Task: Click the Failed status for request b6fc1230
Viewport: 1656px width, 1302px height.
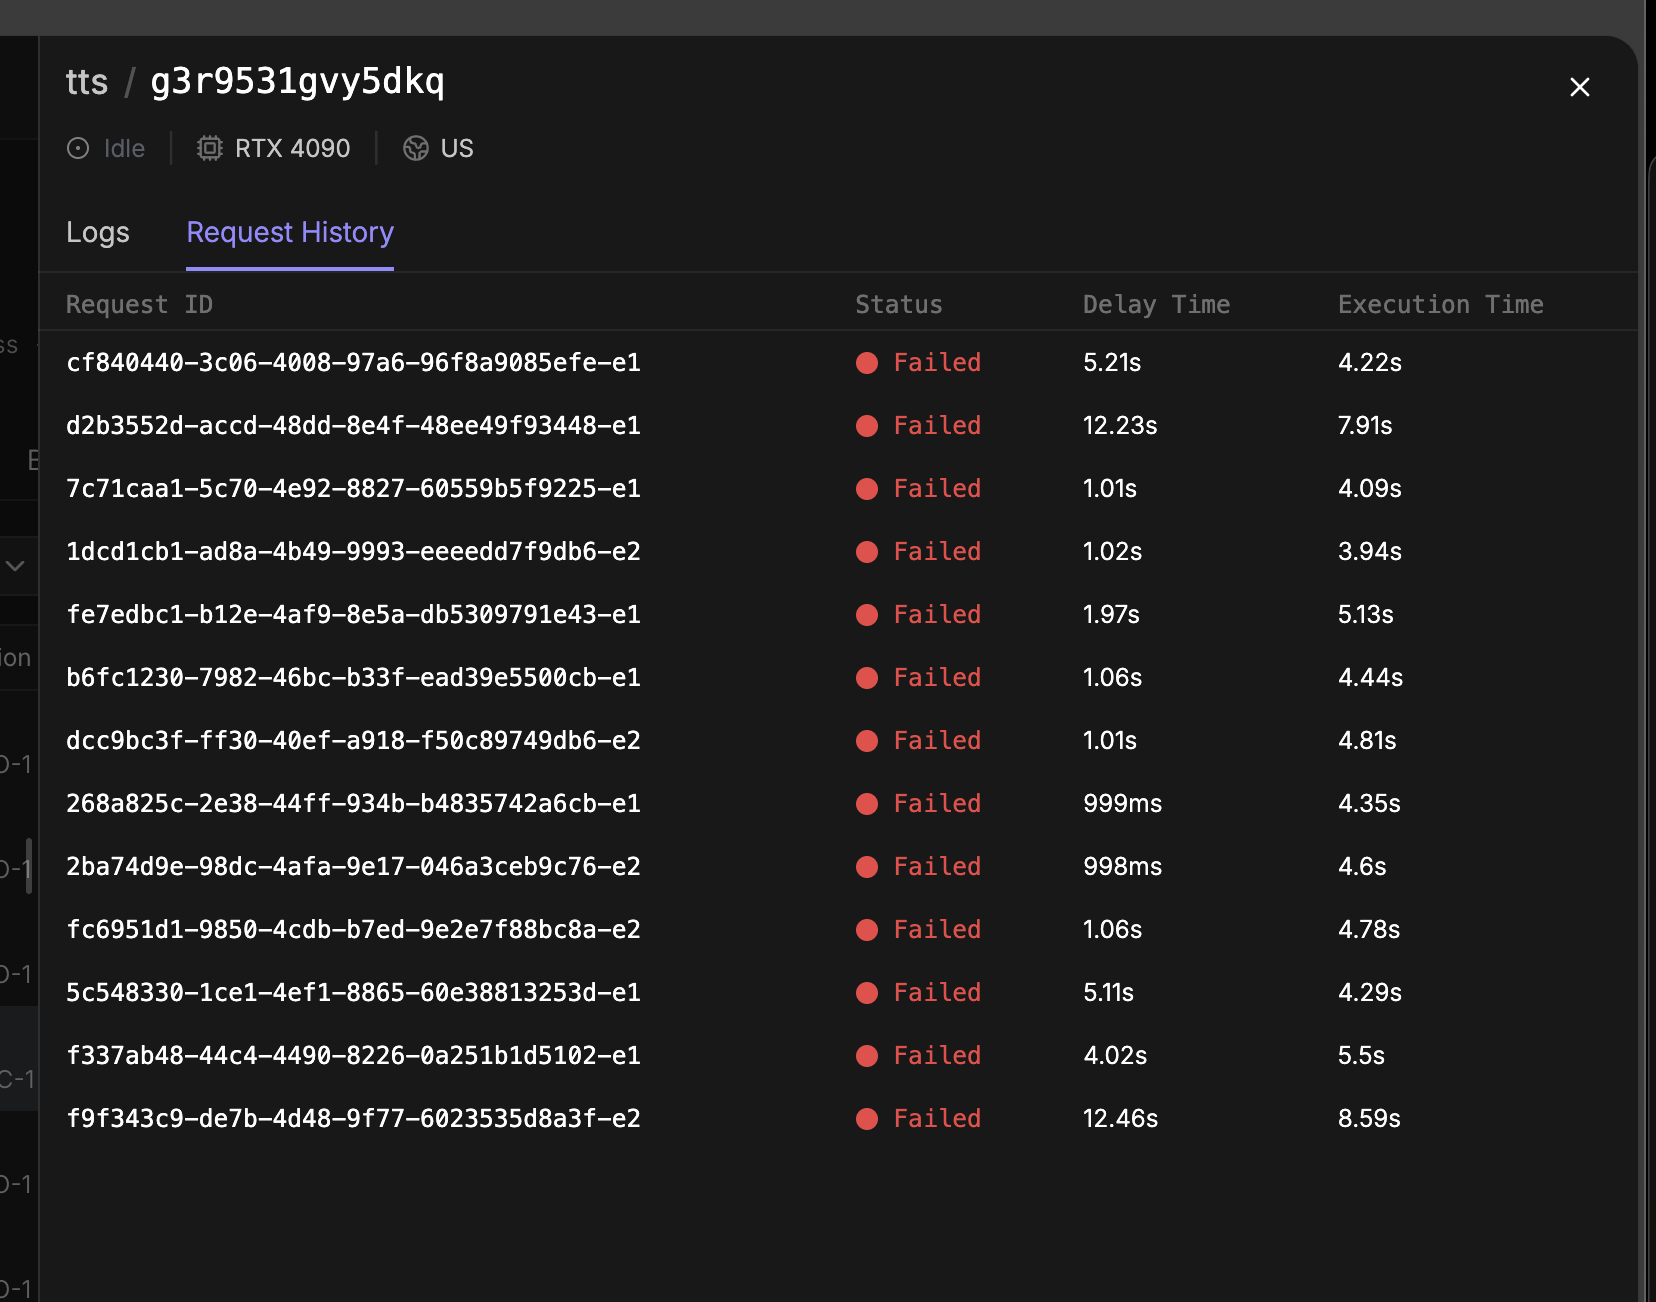Action: (x=937, y=678)
